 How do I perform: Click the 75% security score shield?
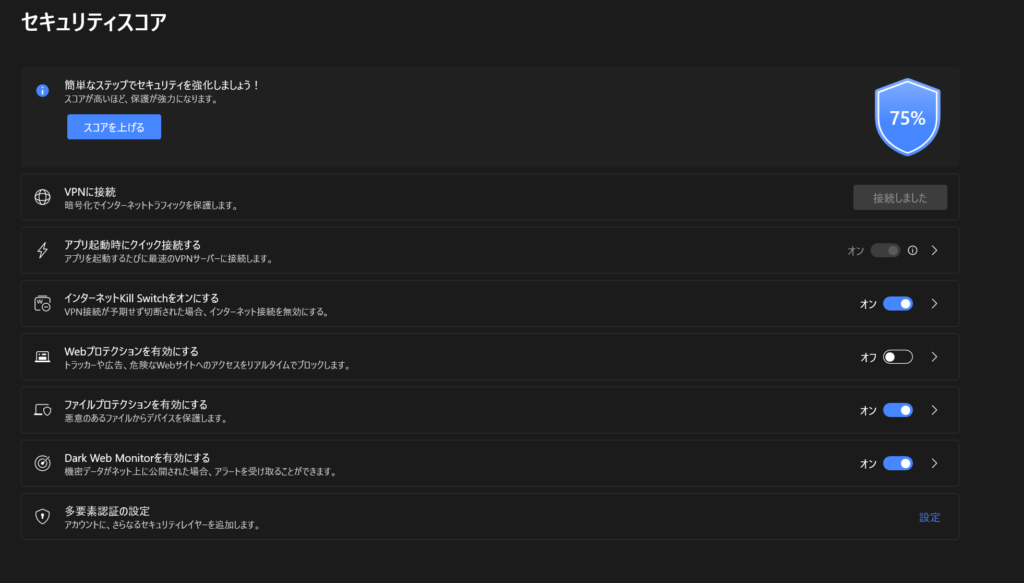[907, 118]
